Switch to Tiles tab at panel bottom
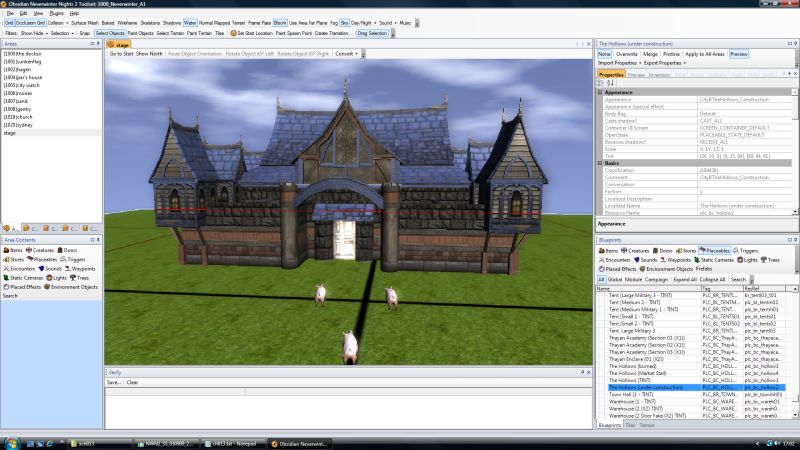This screenshot has height=450, width=800. click(630, 425)
